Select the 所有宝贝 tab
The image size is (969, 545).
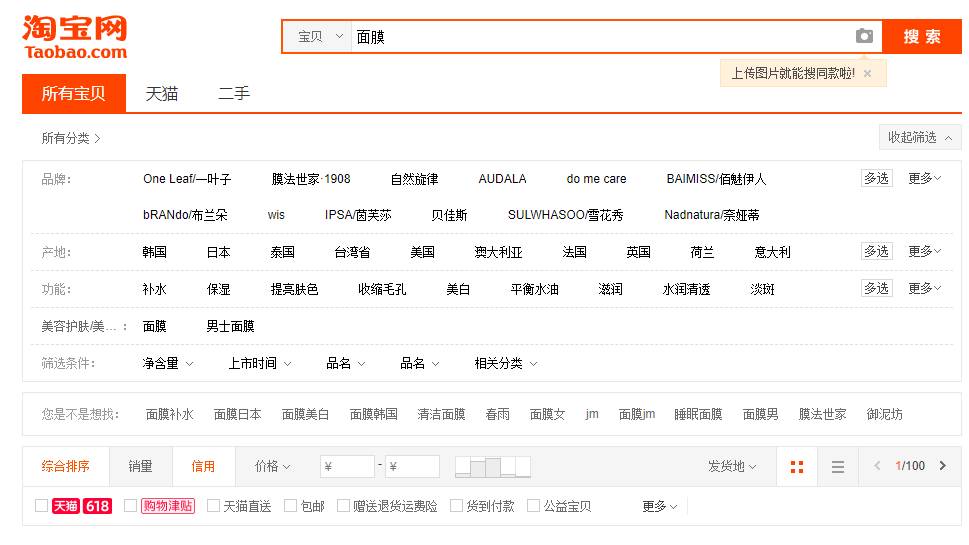pos(74,93)
